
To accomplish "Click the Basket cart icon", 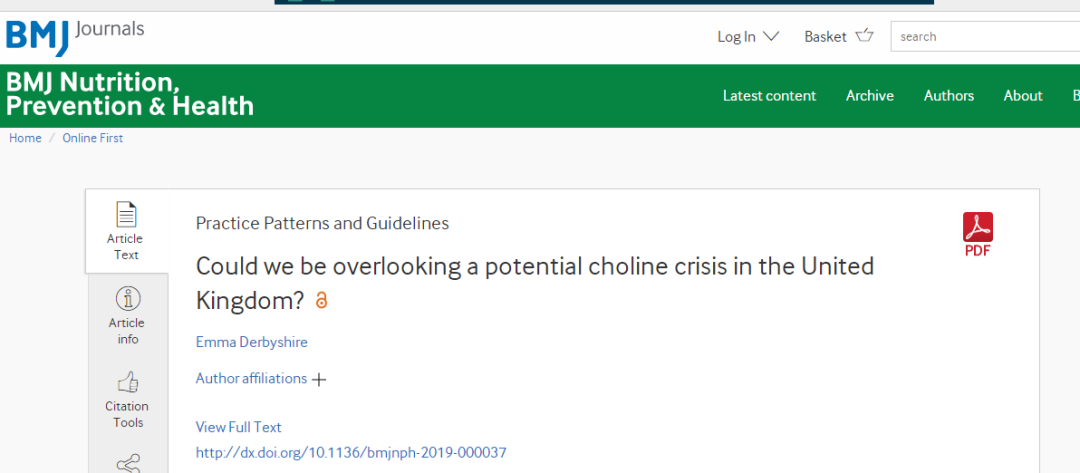I will tap(864, 36).
